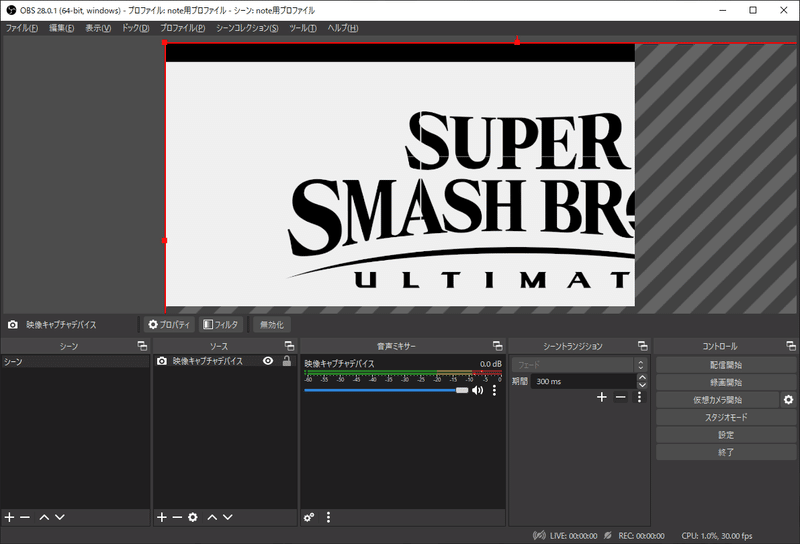Add a new source with the plus icon
Image resolution: width=800 pixels, height=544 pixels.
(x=162, y=517)
